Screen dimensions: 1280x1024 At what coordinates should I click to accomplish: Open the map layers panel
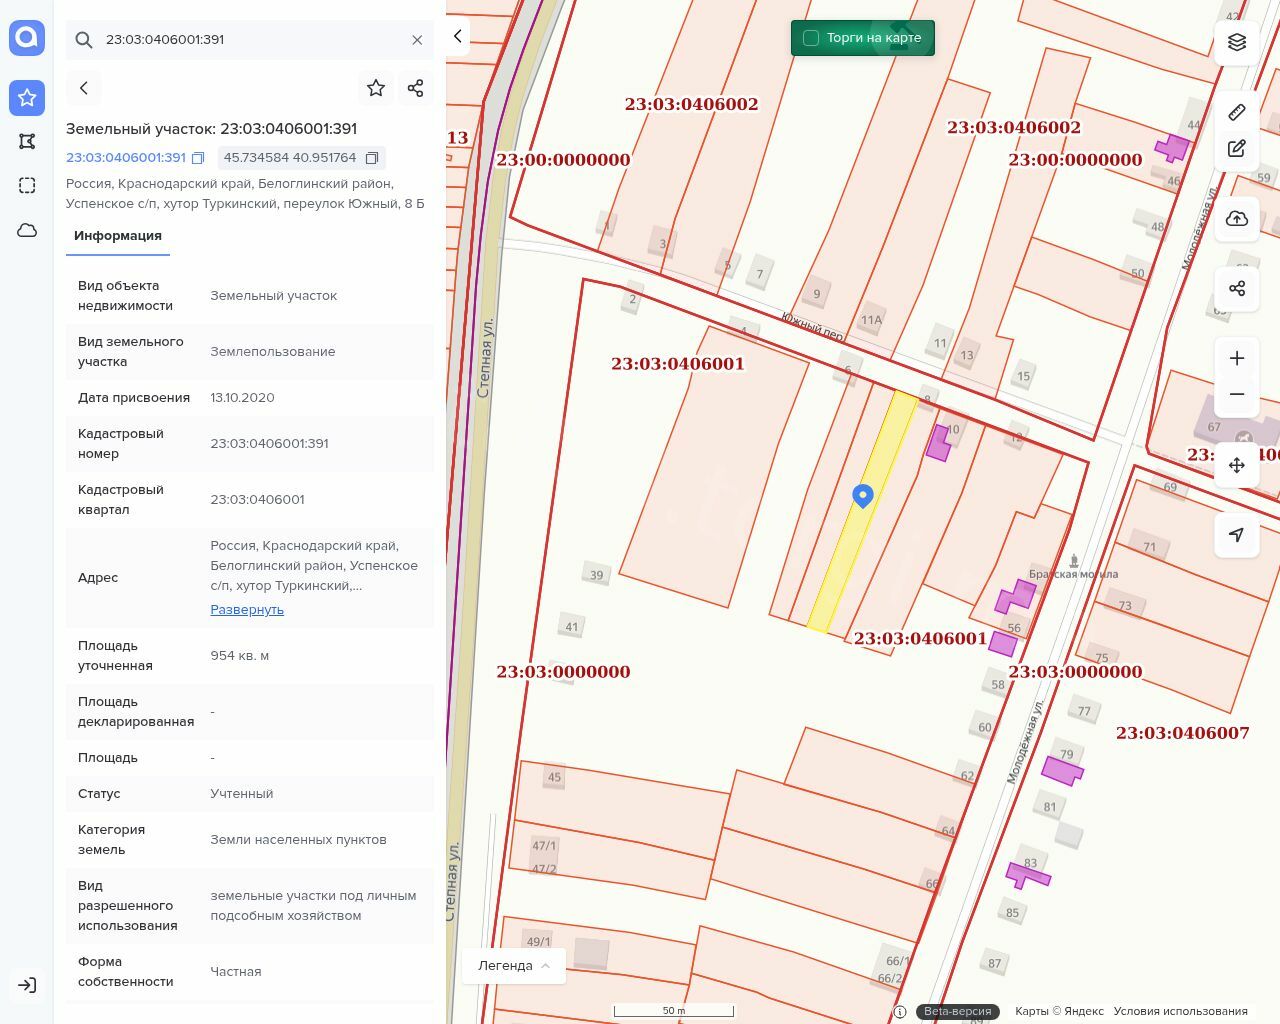1237,42
